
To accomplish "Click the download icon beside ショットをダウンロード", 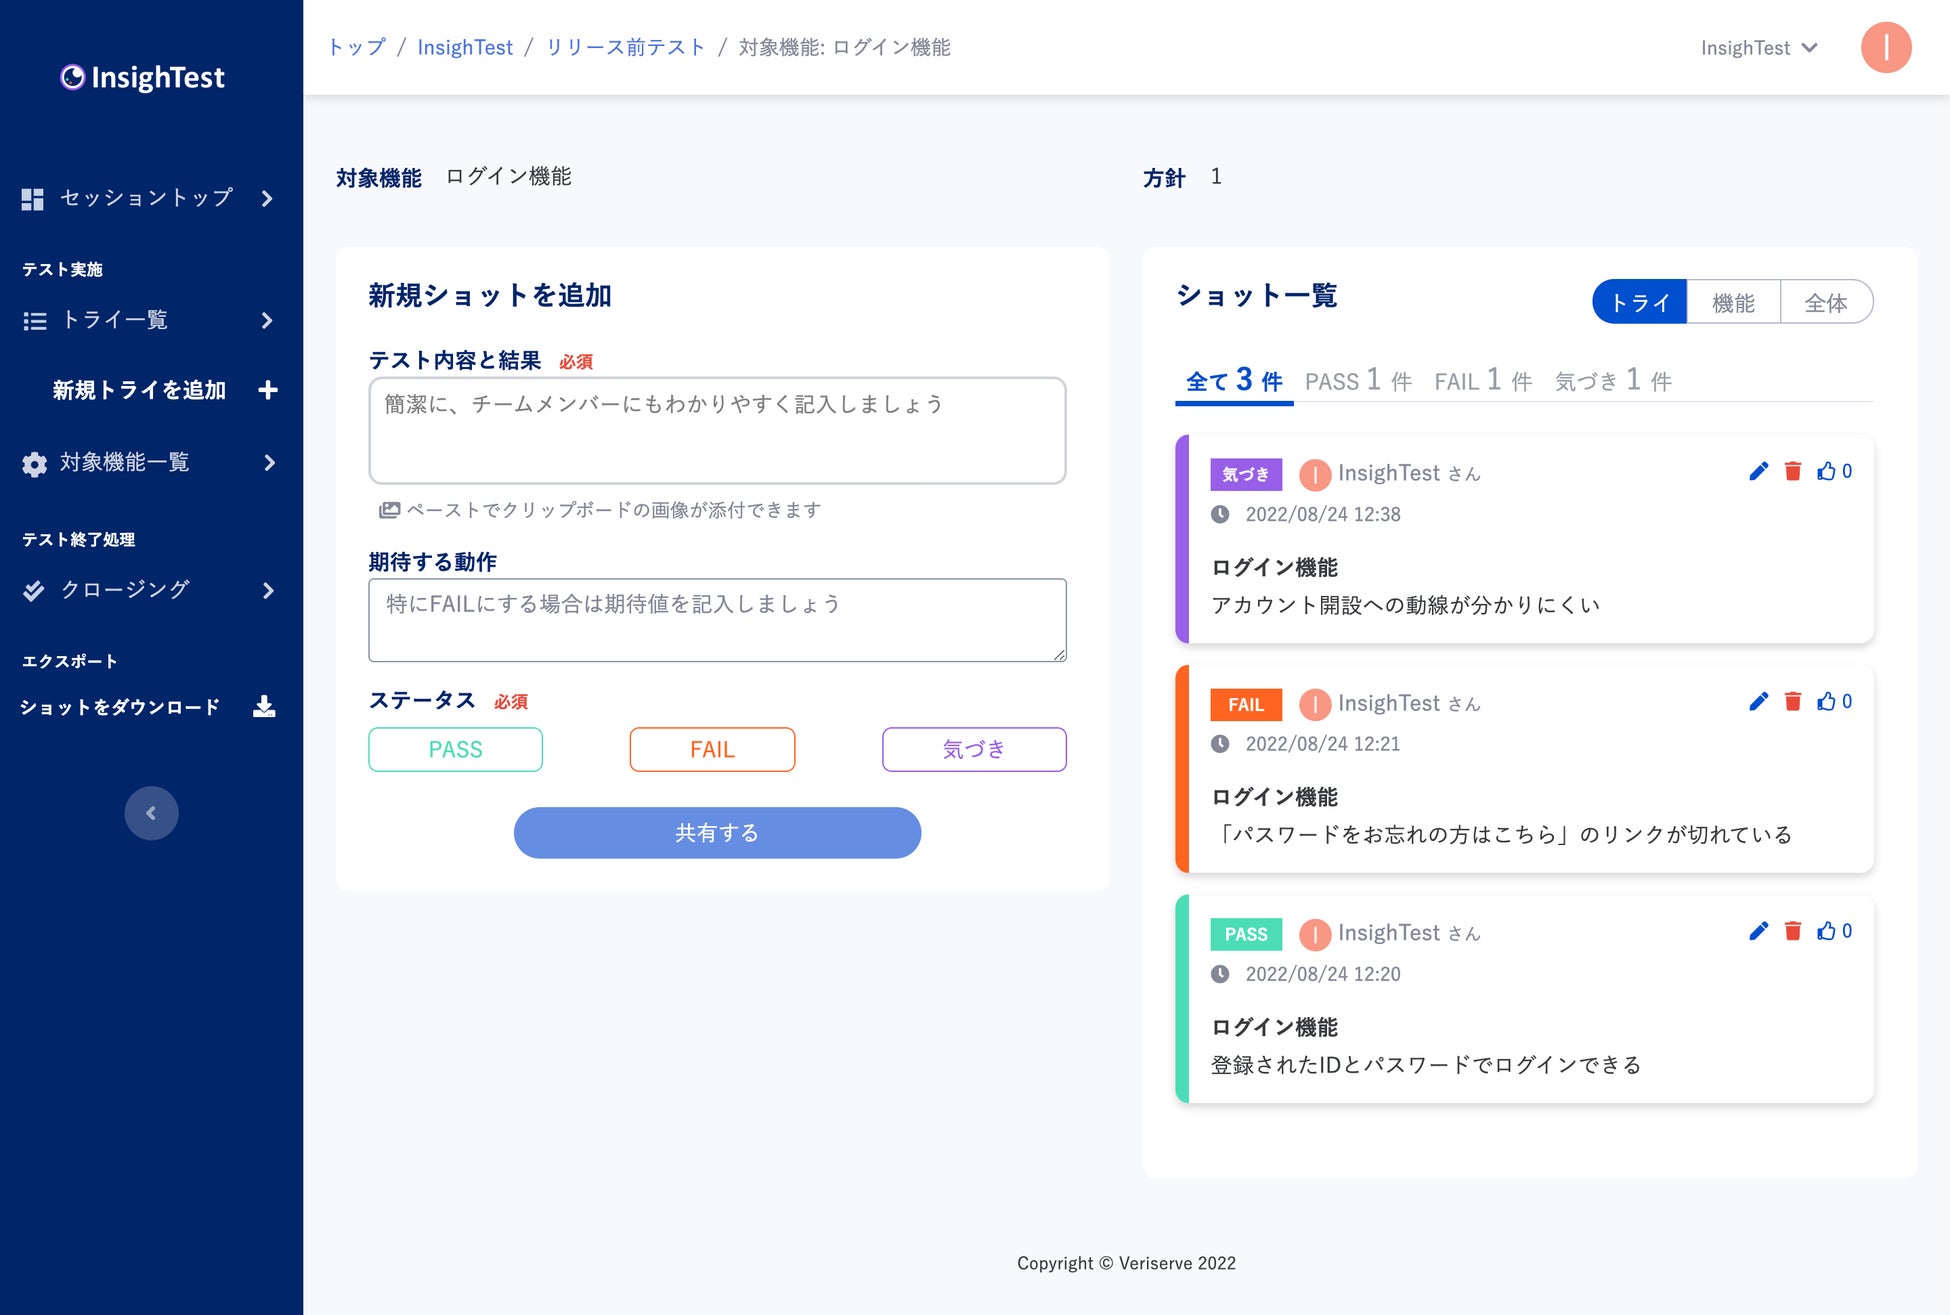I will click(264, 707).
